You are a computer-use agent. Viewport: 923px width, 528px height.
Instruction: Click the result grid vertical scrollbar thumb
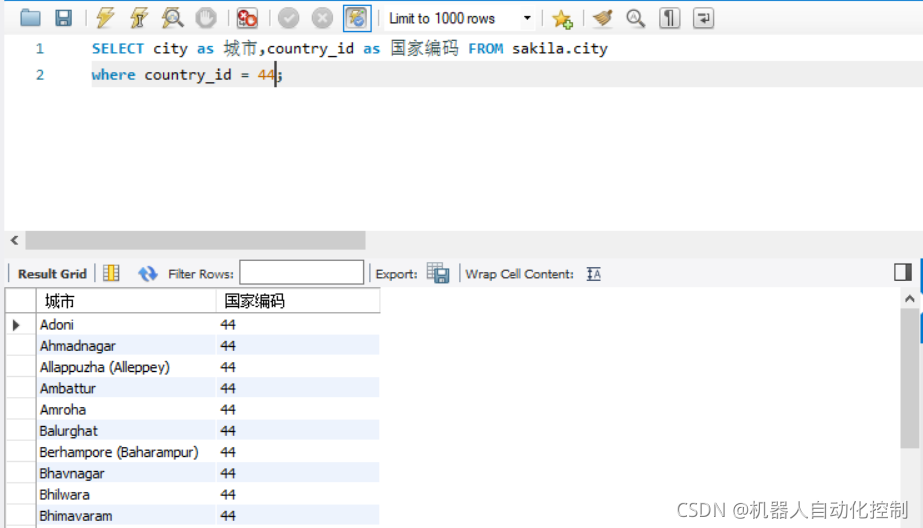click(910, 378)
